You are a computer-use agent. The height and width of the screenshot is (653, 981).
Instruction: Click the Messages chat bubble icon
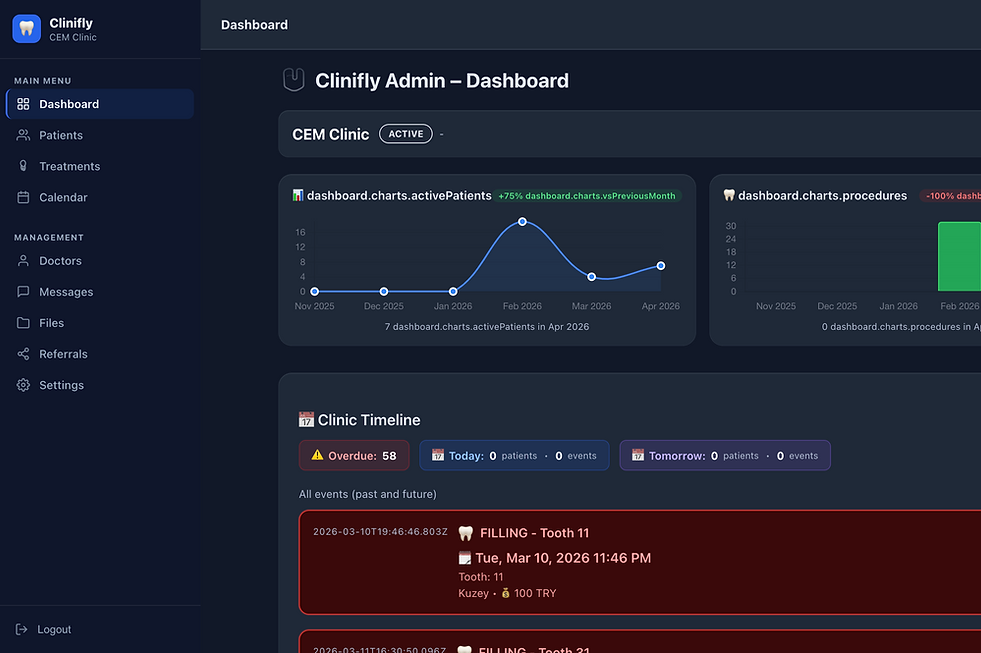(x=23, y=291)
